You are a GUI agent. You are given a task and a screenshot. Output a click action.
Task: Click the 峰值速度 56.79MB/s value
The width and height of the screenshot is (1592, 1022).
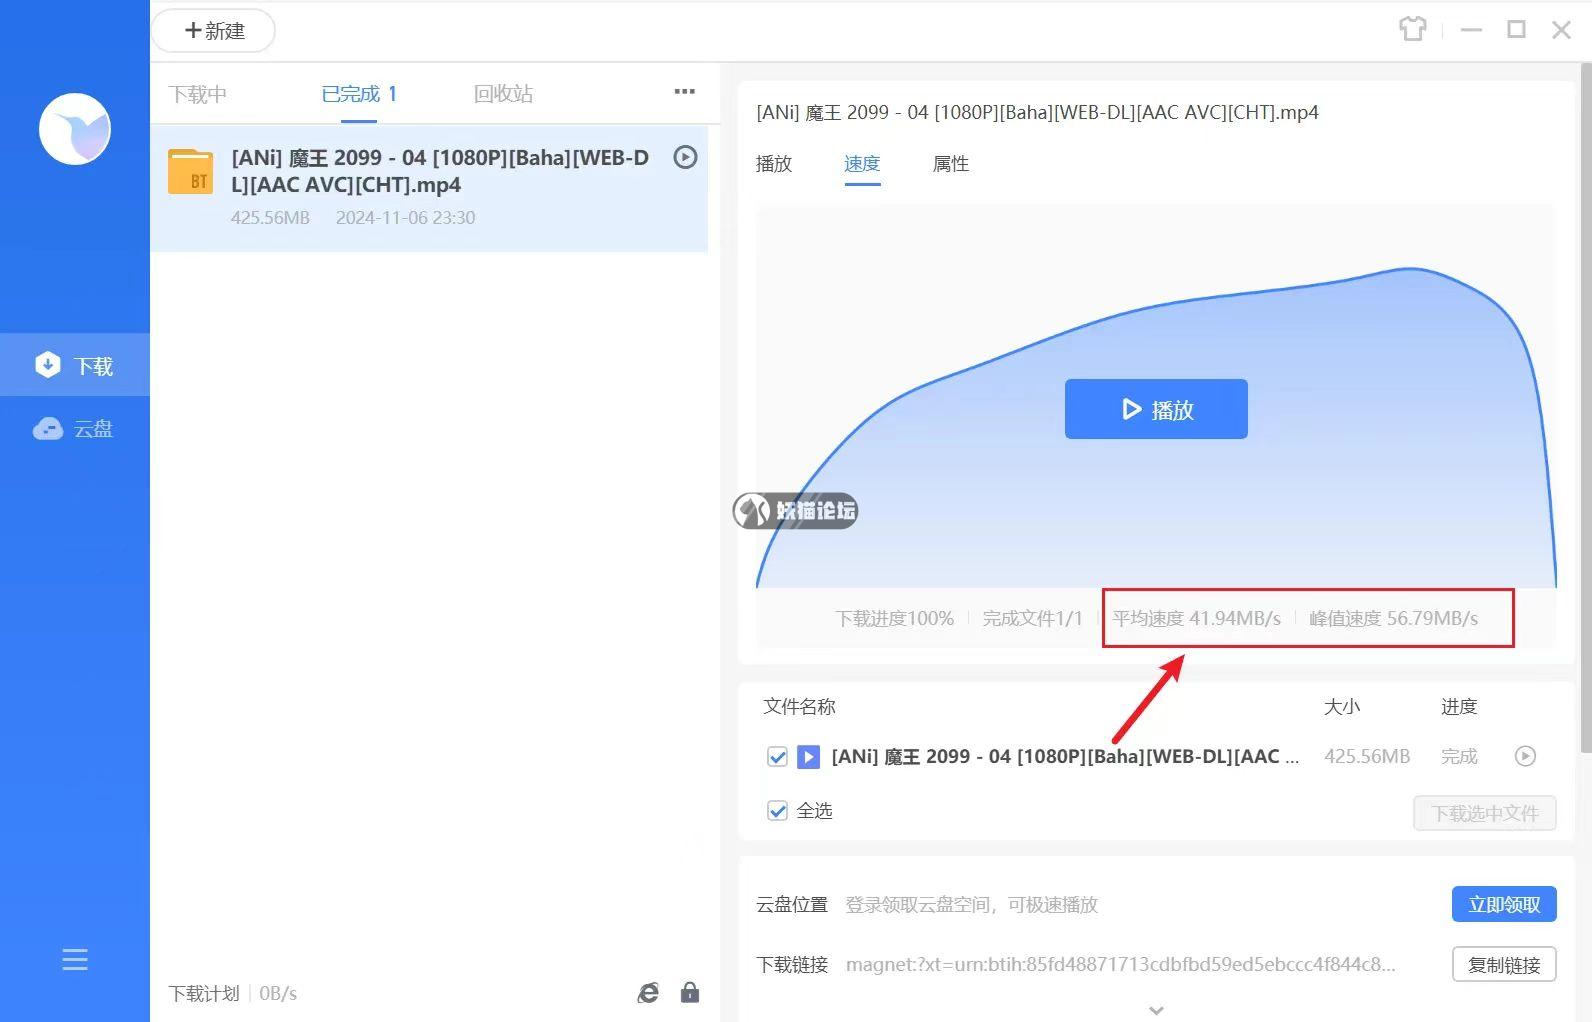[1393, 619]
